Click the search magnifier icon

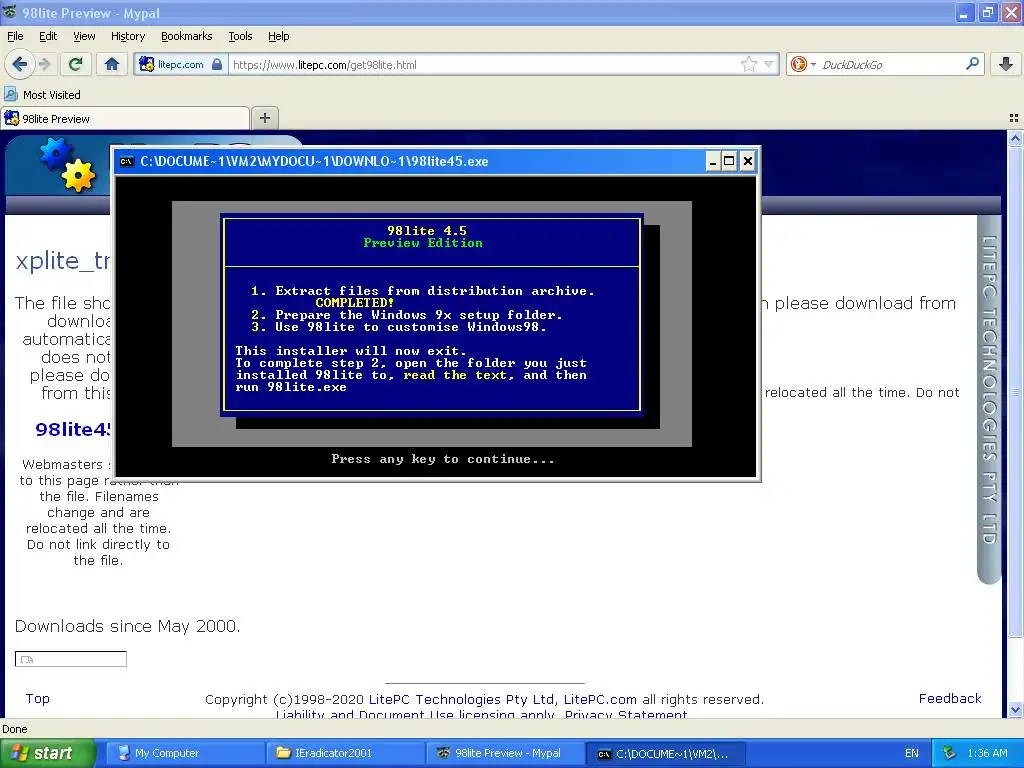pos(972,63)
